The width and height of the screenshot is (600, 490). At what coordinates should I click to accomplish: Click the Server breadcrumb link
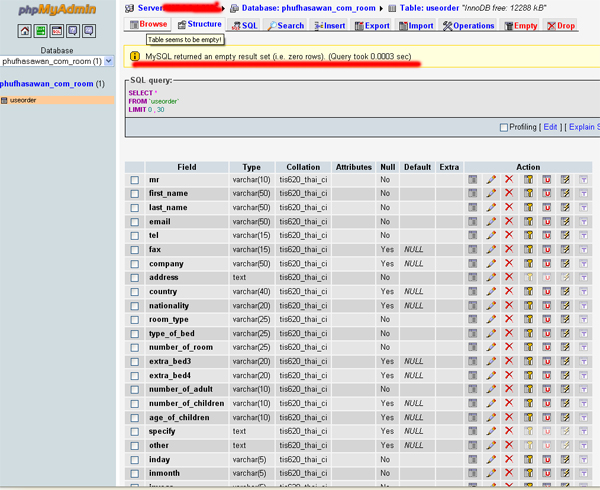[150, 8]
